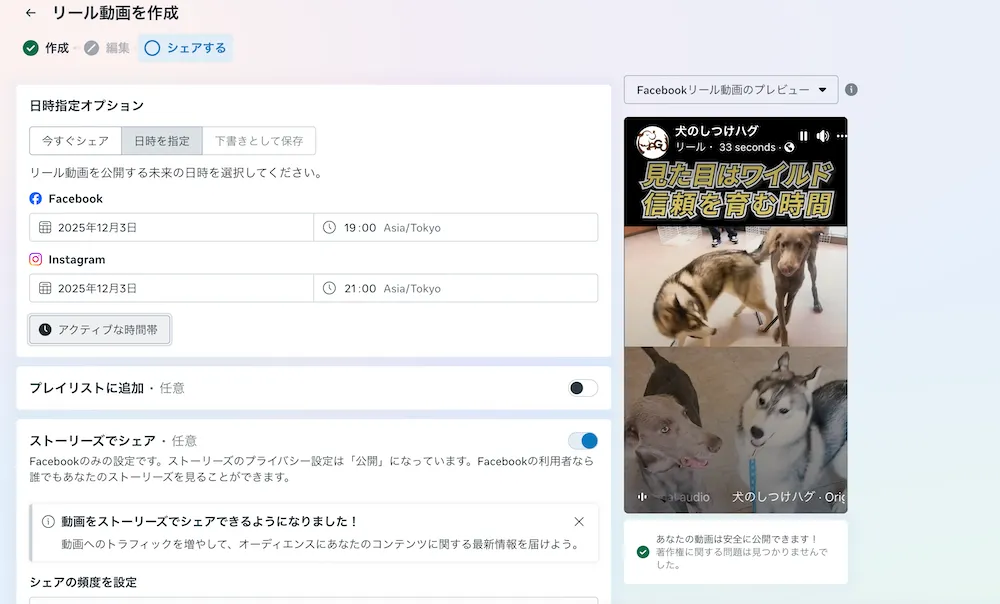
Task: Turn off the ストーリーズでシェア toggle
Action: (581, 440)
